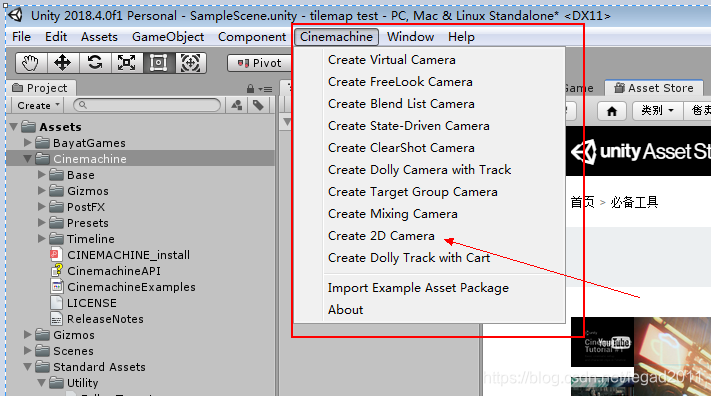711x396 pixels.
Task: Open the Create dropdown in Project
Action: tap(38, 105)
